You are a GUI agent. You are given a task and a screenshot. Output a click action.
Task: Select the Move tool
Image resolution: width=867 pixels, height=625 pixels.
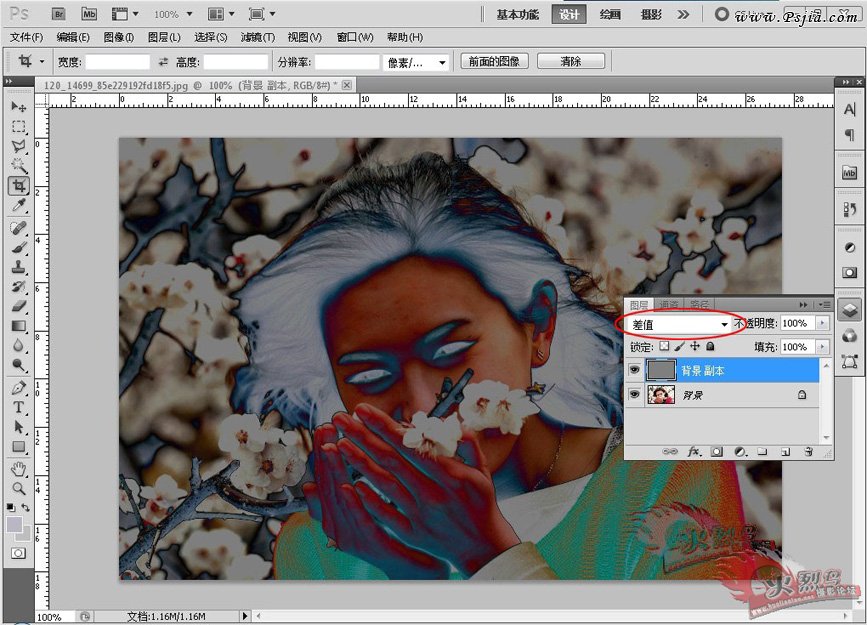(18, 107)
